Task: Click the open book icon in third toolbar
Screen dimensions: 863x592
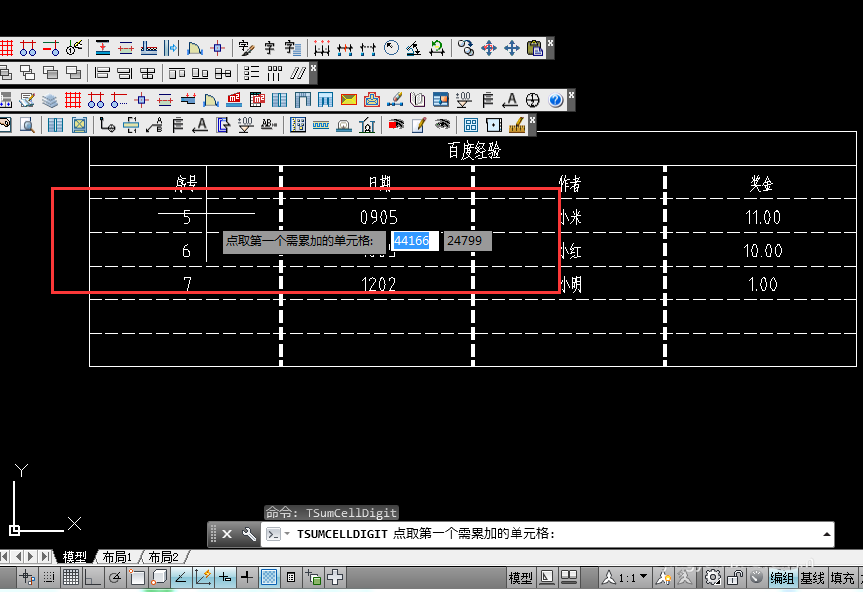Action: 417,100
